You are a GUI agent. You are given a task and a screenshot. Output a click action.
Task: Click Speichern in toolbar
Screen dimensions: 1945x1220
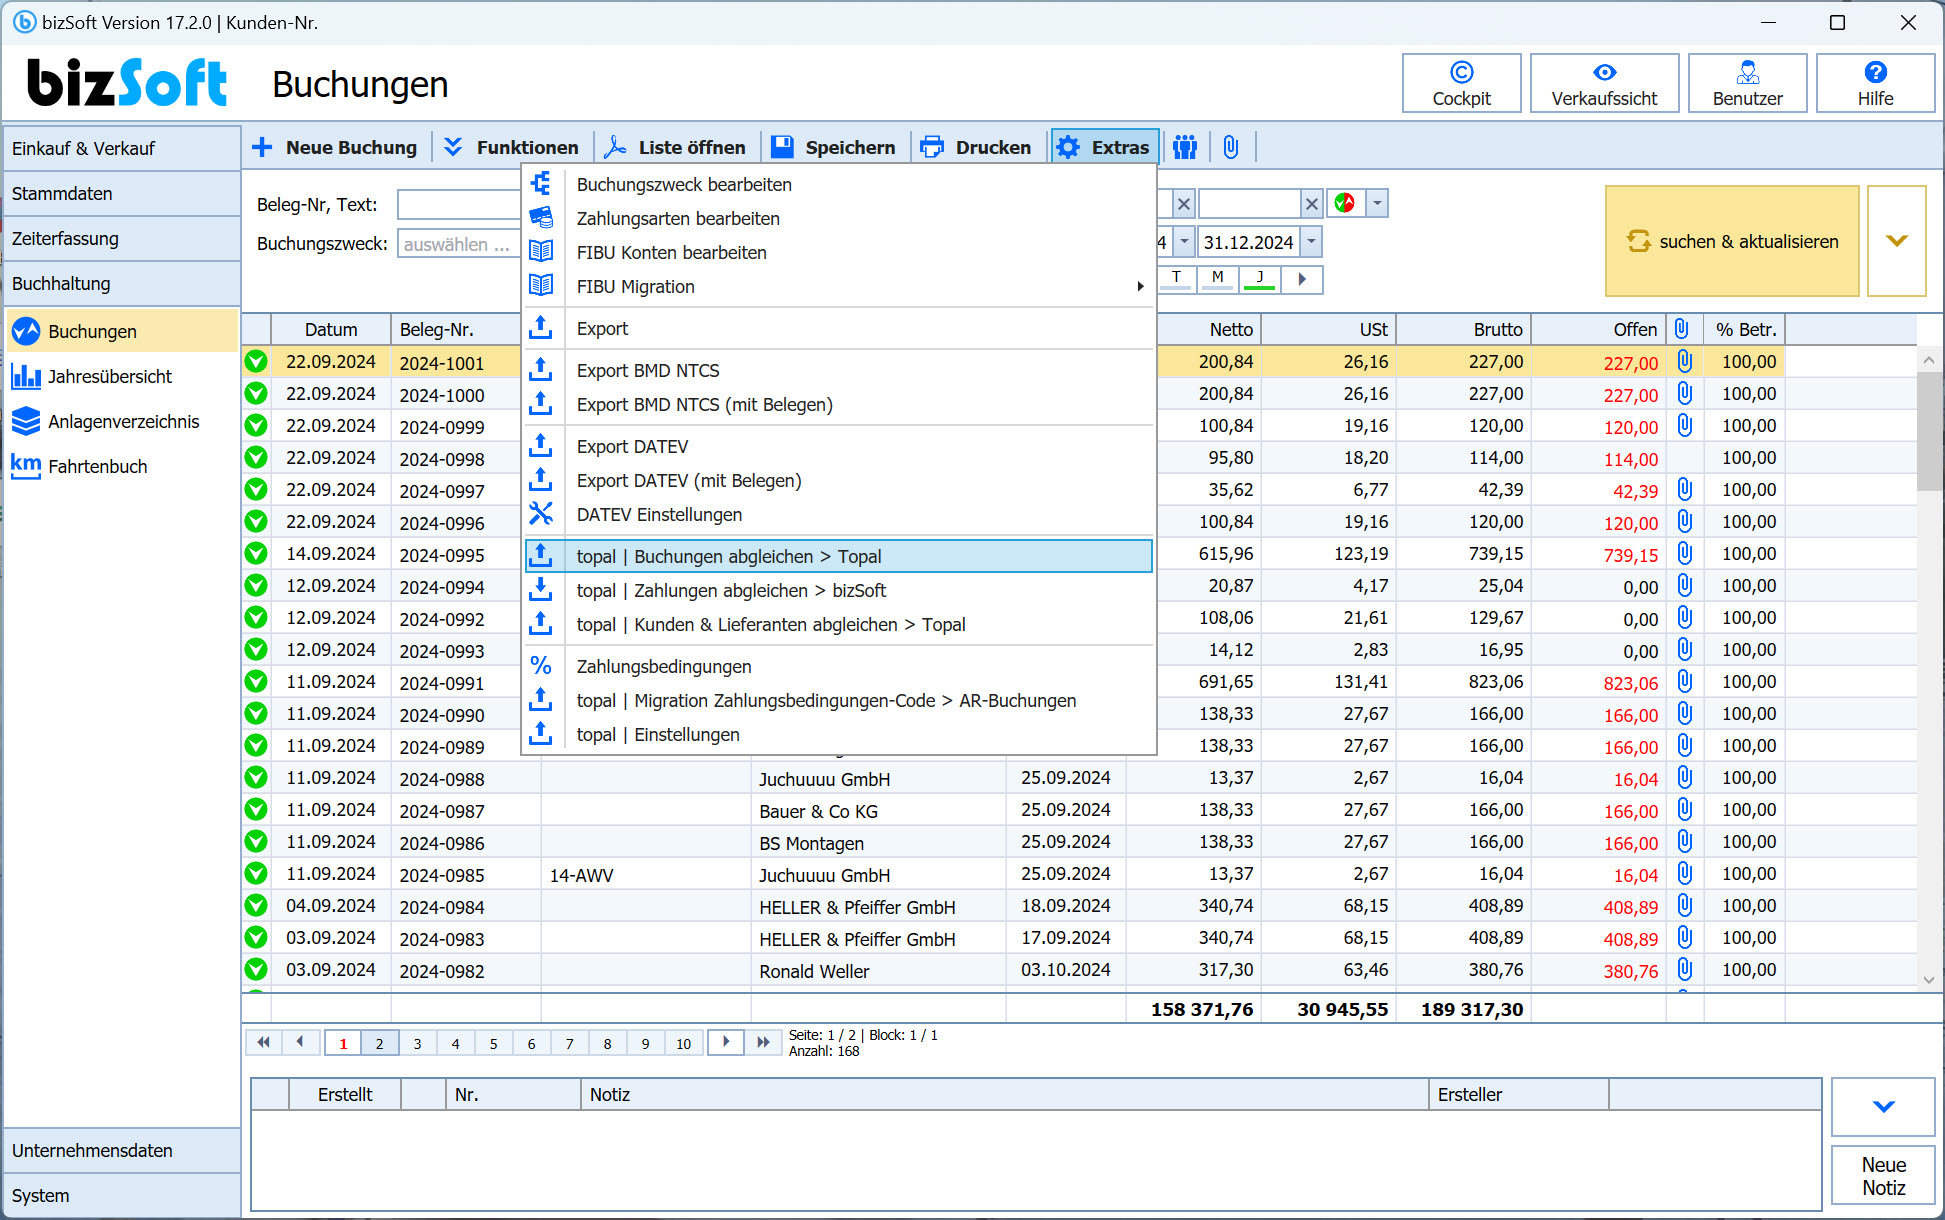[x=834, y=147]
